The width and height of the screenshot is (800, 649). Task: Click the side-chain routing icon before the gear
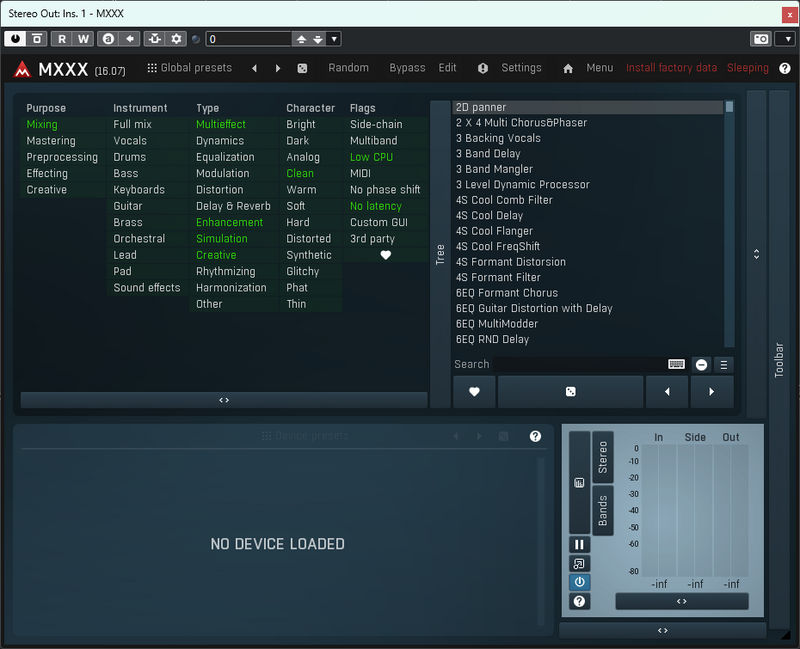[x=155, y=39]
